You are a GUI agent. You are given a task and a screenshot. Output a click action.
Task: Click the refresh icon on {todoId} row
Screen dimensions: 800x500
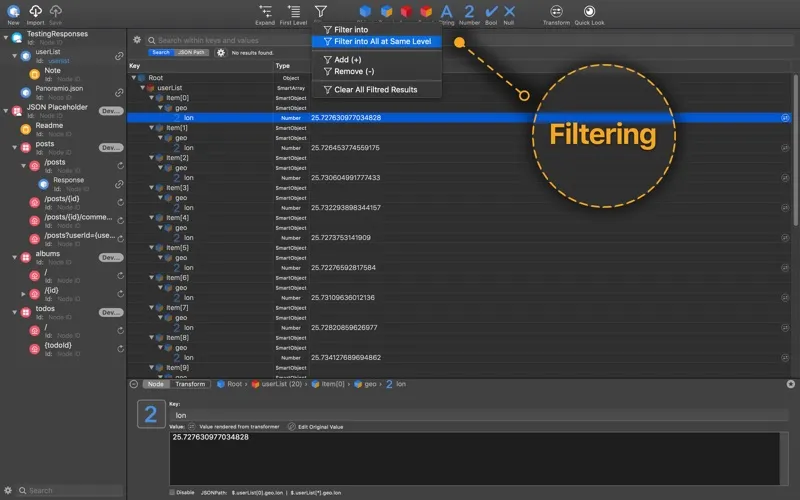click(x=120, y=349)
